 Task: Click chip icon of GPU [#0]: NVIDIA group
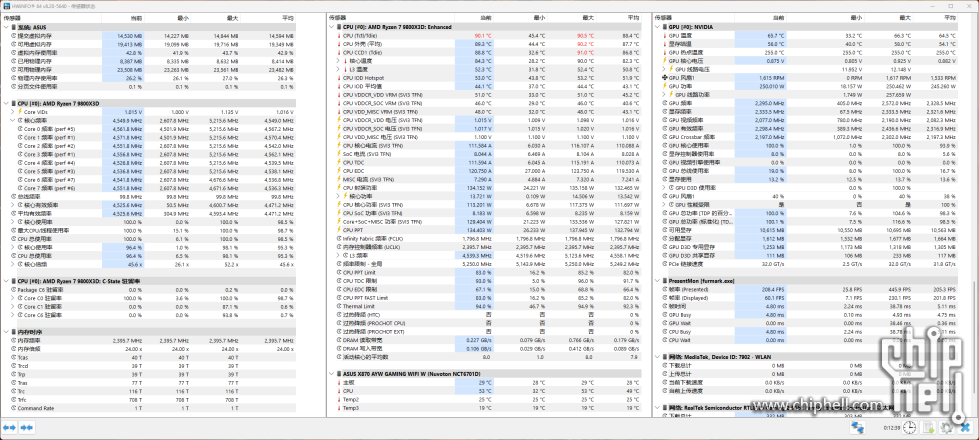click(x=664, y=27)
